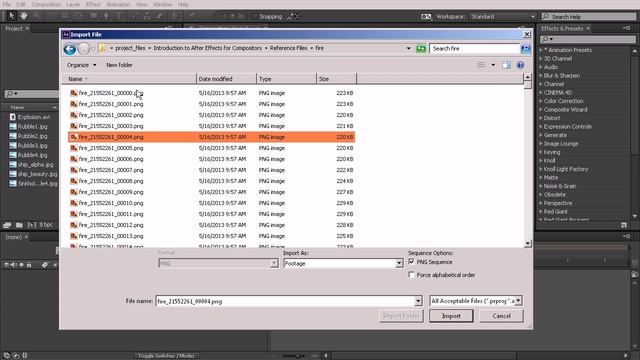Expand the Distort effects category

(541, 118)
